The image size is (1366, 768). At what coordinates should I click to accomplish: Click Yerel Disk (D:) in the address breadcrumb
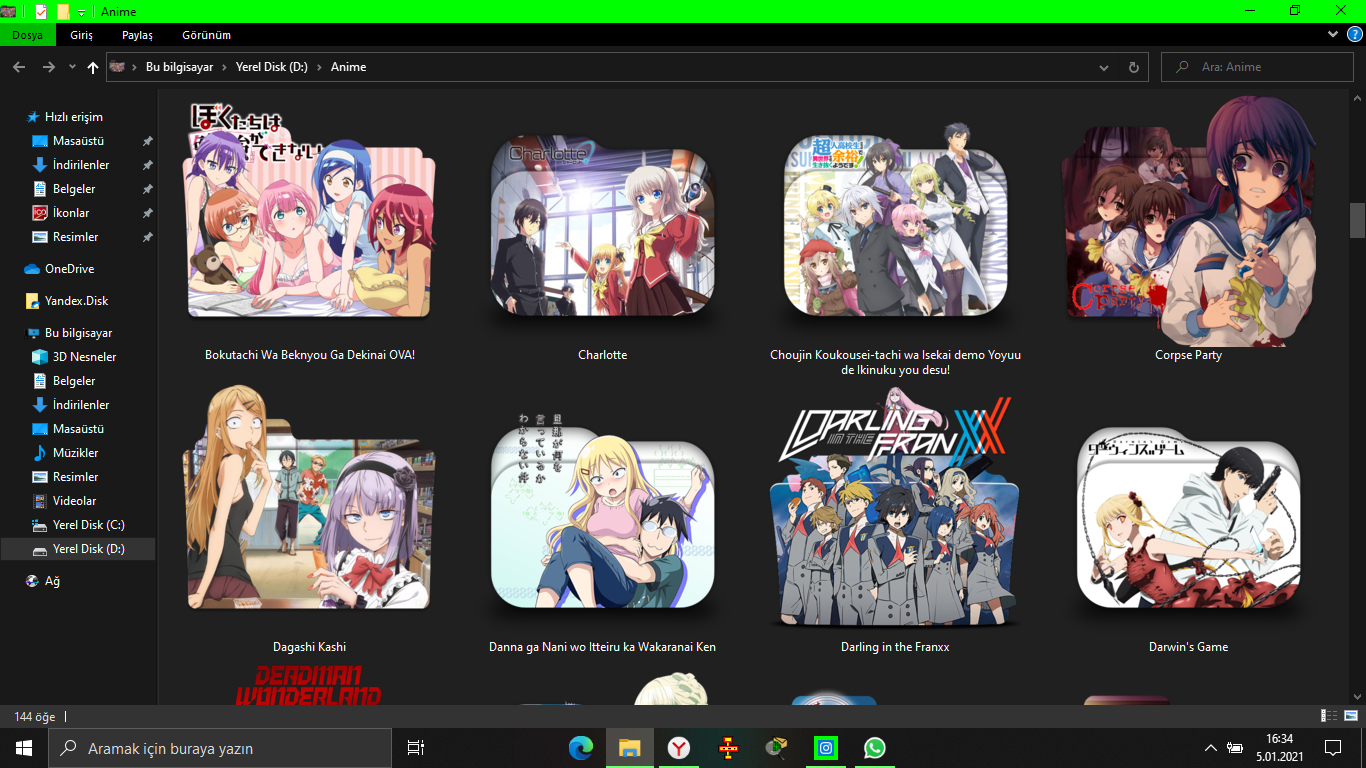(272, 67)
